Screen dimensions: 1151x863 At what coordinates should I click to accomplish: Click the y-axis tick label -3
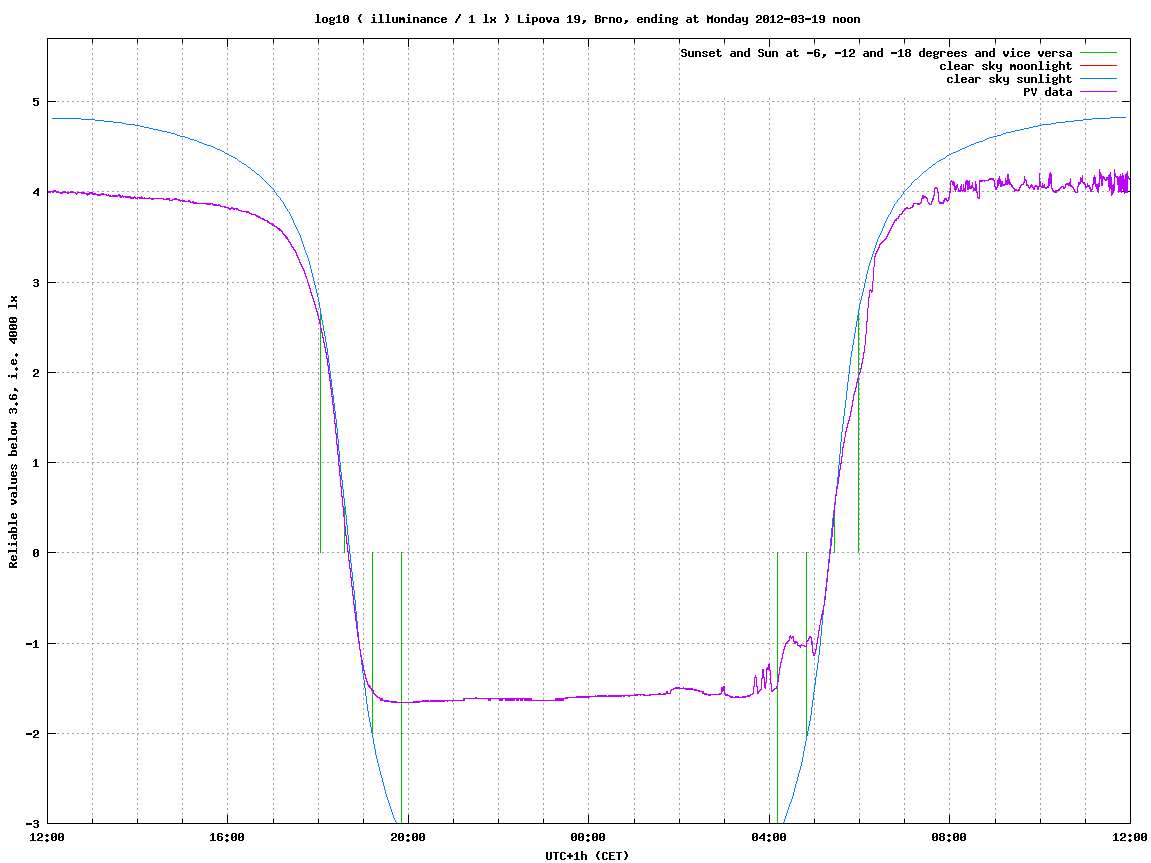point(32,823)
